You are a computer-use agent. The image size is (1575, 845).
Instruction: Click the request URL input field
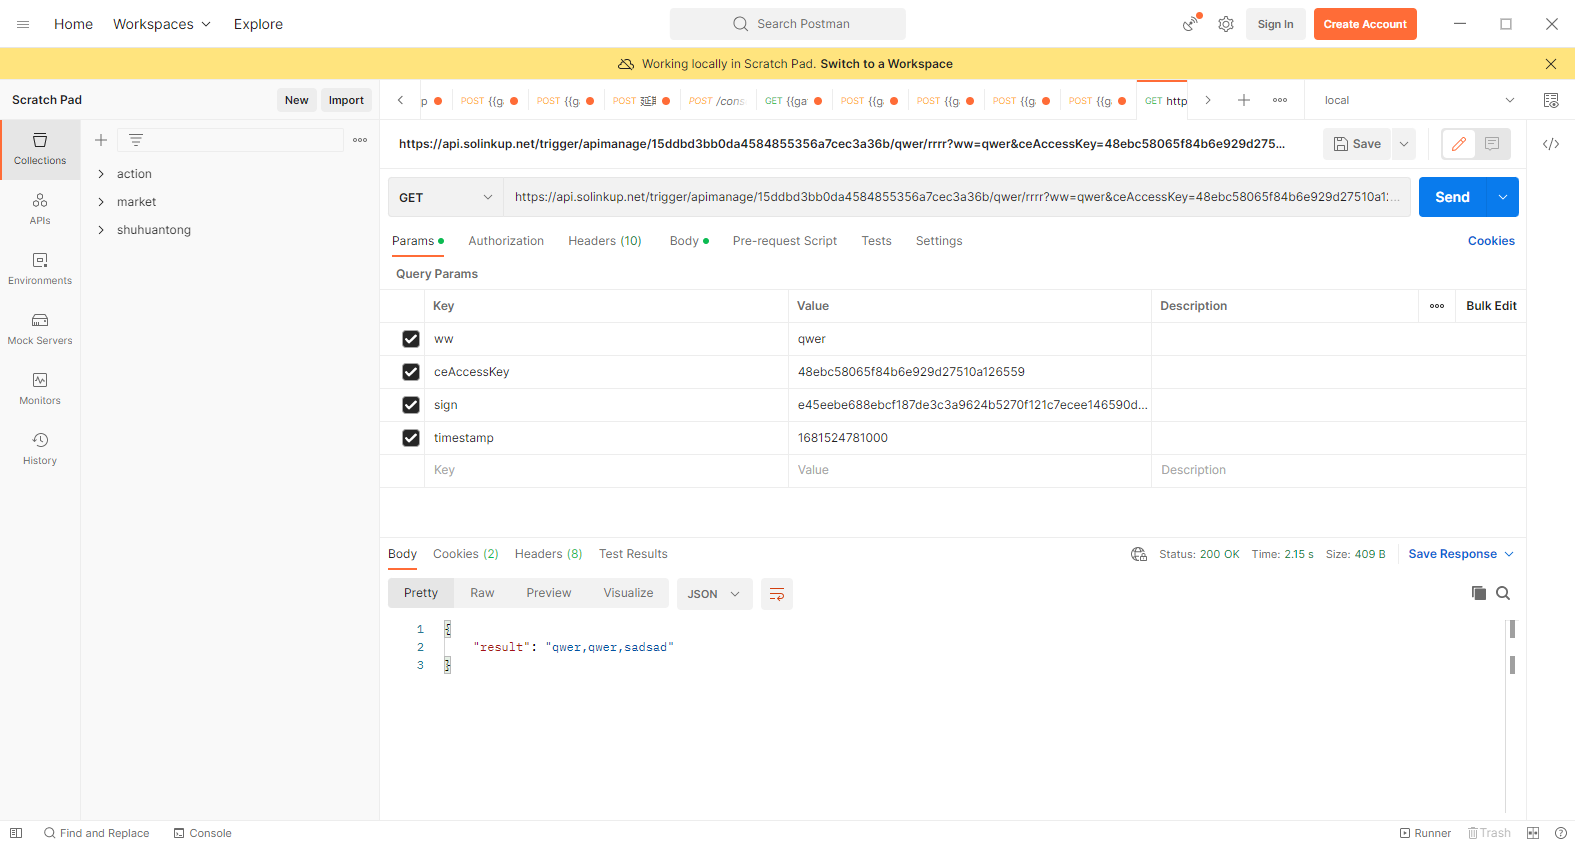(x=957, y=197)
